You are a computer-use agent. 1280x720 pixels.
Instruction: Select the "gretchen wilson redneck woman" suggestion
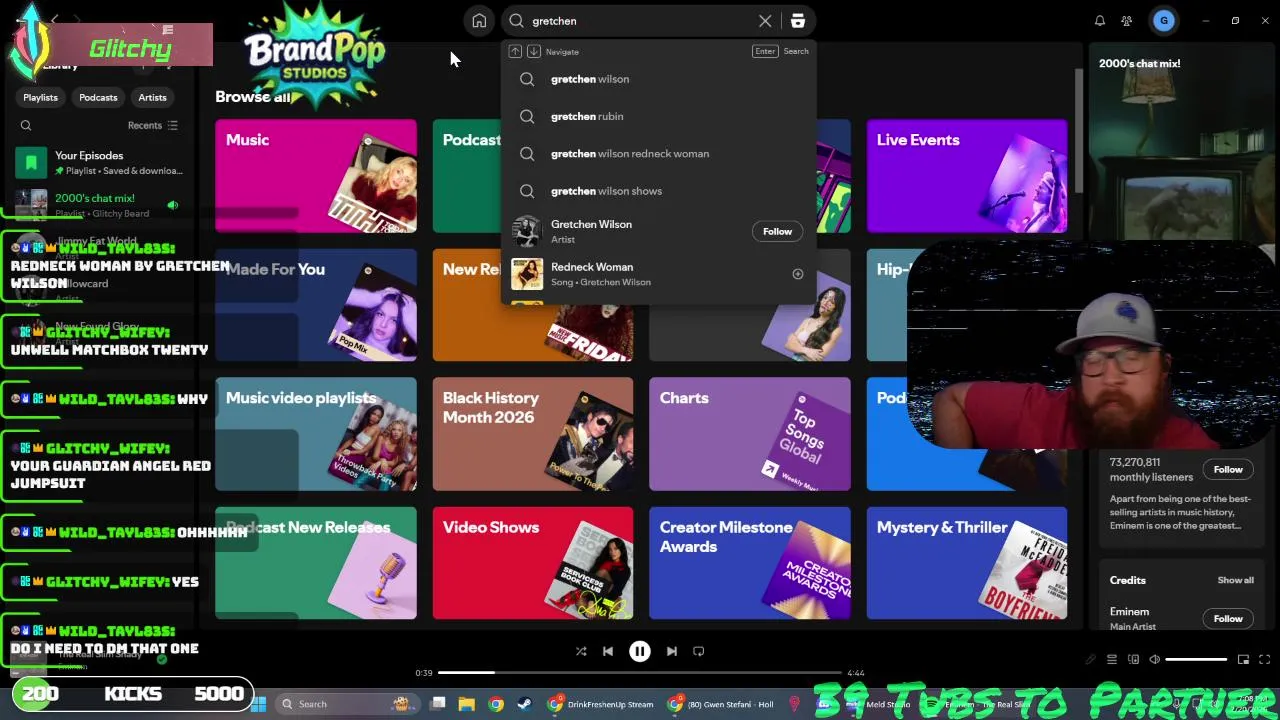(x=660, y=154)
